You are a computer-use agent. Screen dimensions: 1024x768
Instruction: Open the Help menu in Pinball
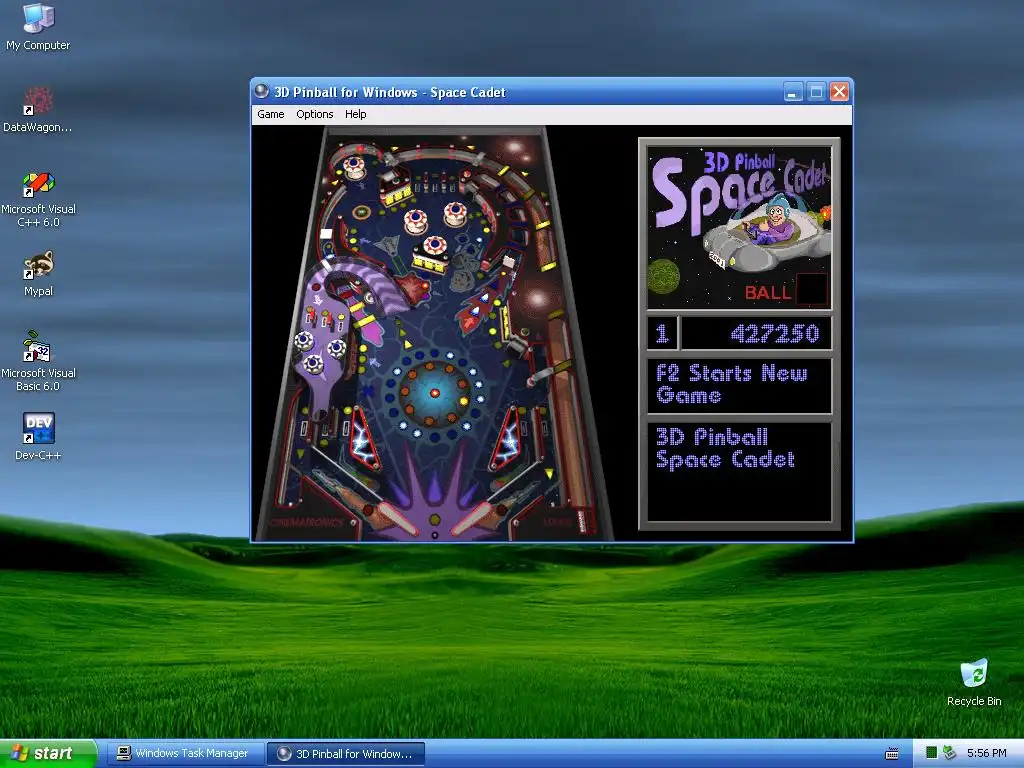[x=355, y=114]
